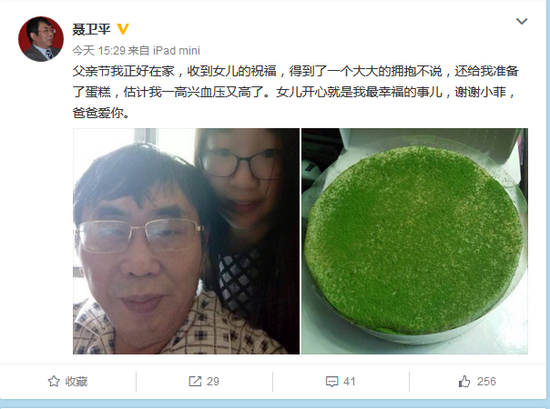Open the father and daughter selfie photo
This screenshot has width=550, height=409.
tap(186, 241)
